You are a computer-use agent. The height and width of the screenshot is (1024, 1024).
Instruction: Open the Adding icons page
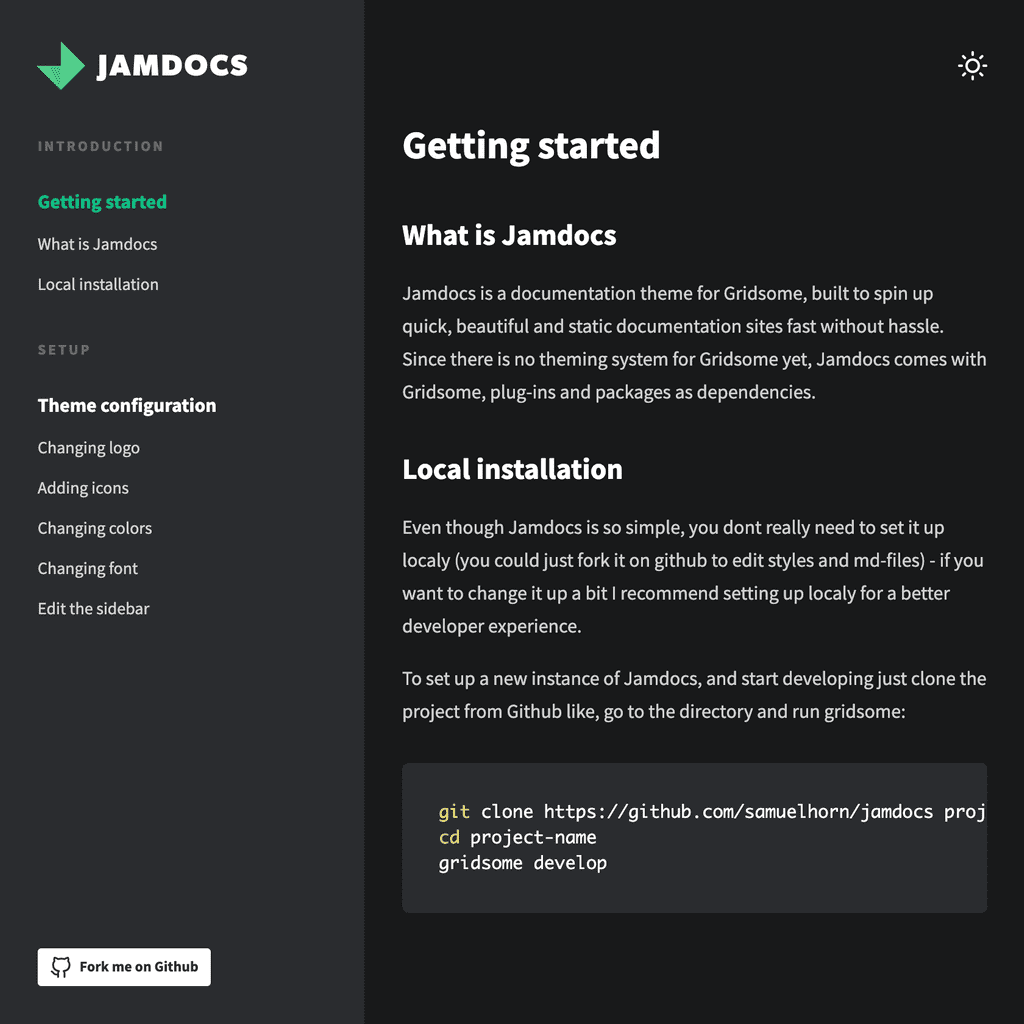tap(83, 487)
